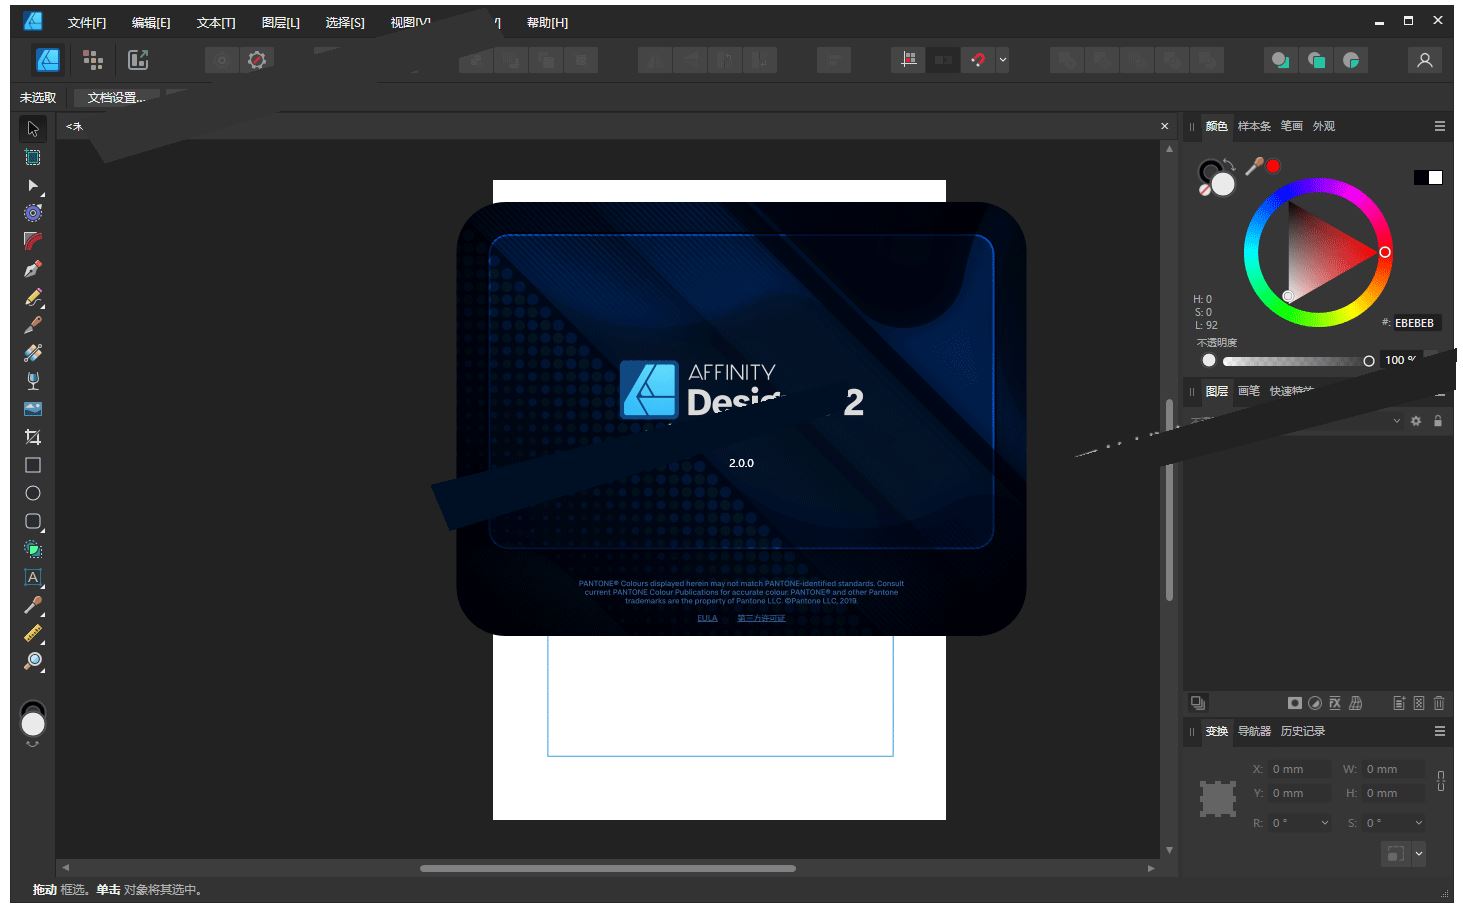The width and height of the screenshot is (1463, 909).
Task: Add adjustment layer icon
Action: tap(1315, 703)
